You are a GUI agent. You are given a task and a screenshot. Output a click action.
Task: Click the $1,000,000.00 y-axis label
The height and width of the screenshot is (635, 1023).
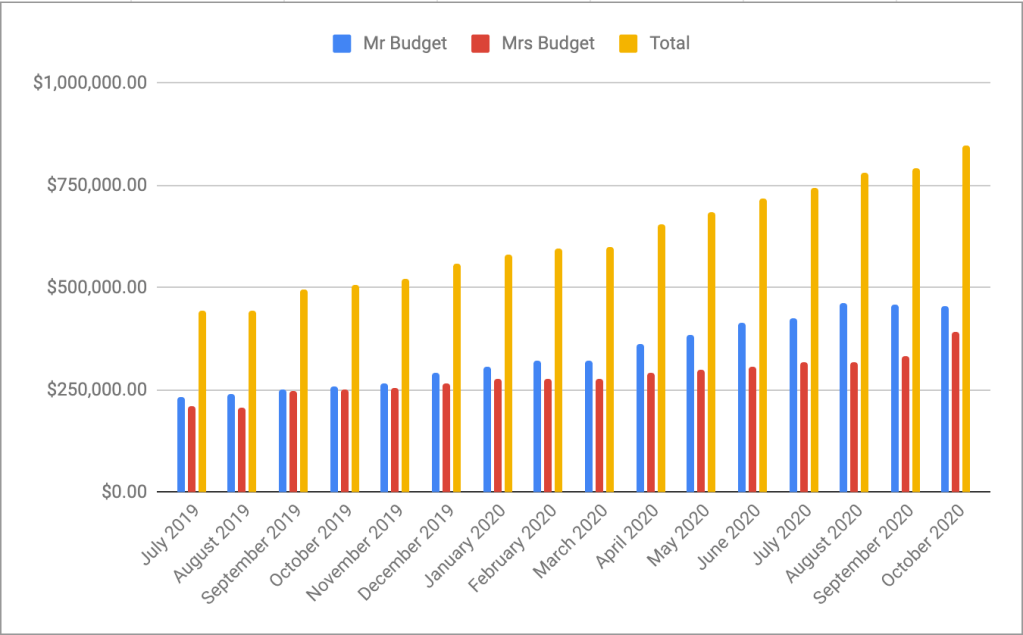coord(90,83)
